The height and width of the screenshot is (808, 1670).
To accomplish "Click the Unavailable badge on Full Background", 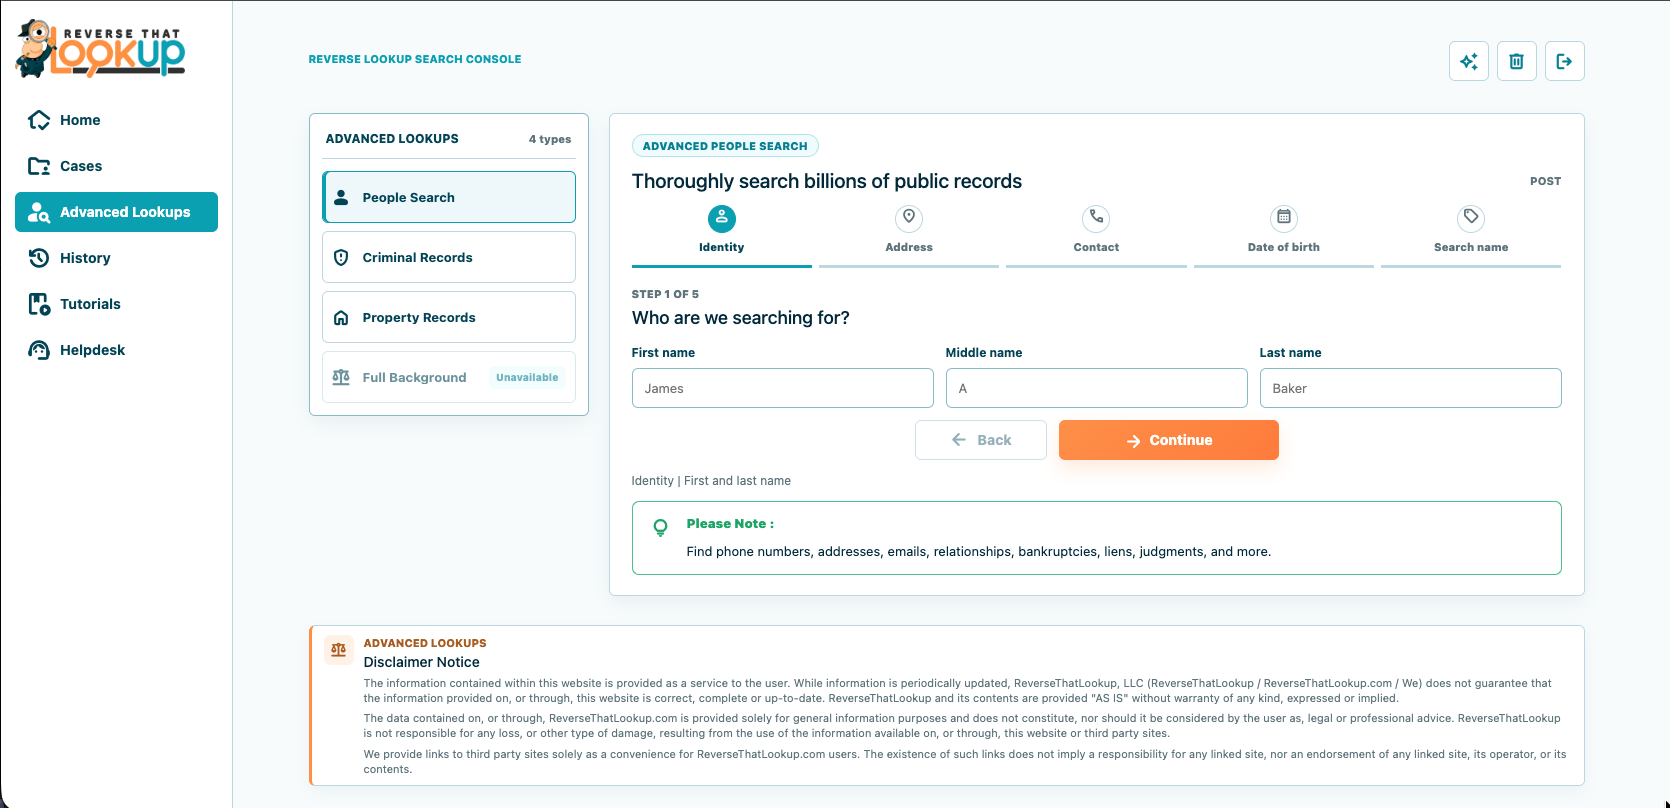I will pyautogui.click(x=527, y=377).
